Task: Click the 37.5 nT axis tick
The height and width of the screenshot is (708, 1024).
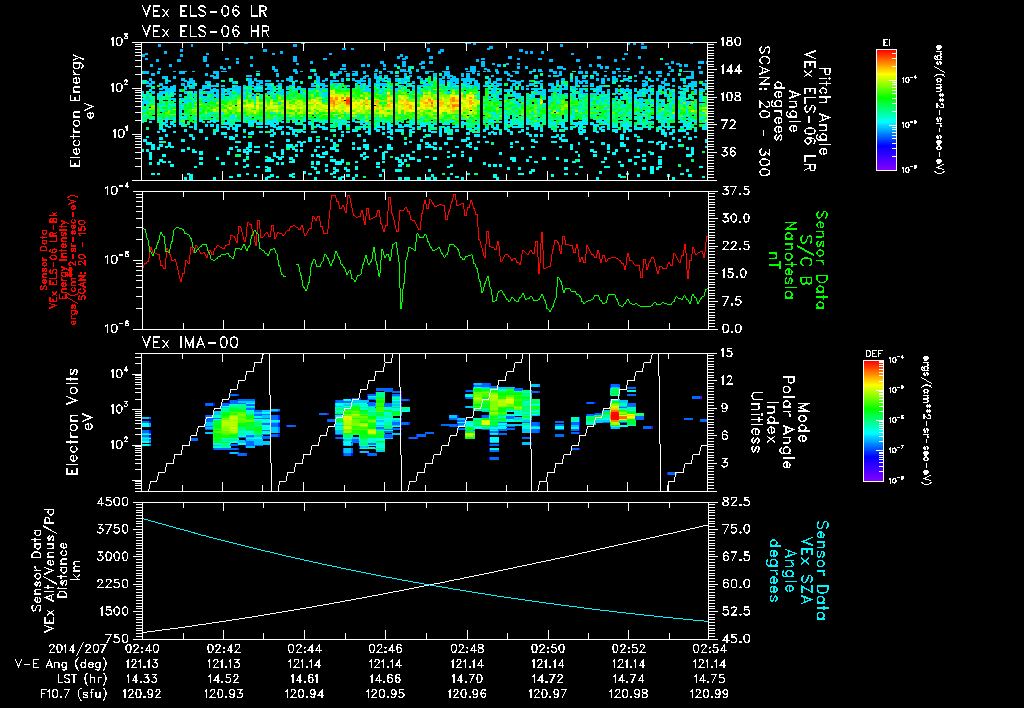Action: click(x=735, y=191)
